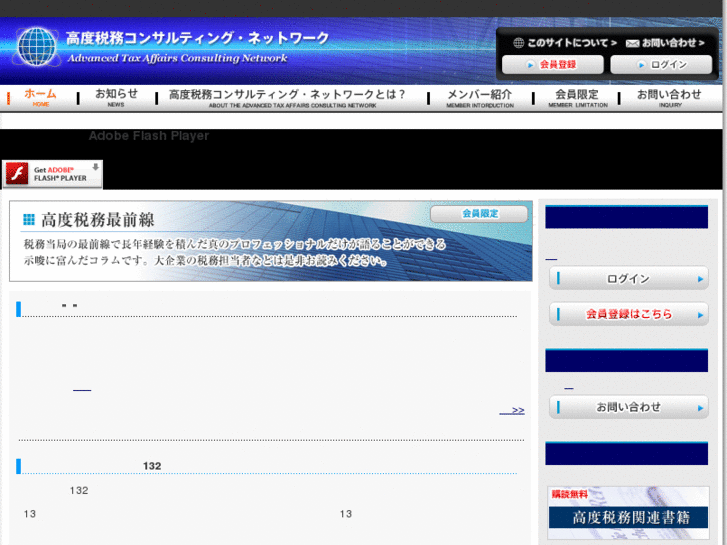Viewport: 727px width, 545px height.
Task: Open the 会員限定 menu item
Action: (577, 98)
